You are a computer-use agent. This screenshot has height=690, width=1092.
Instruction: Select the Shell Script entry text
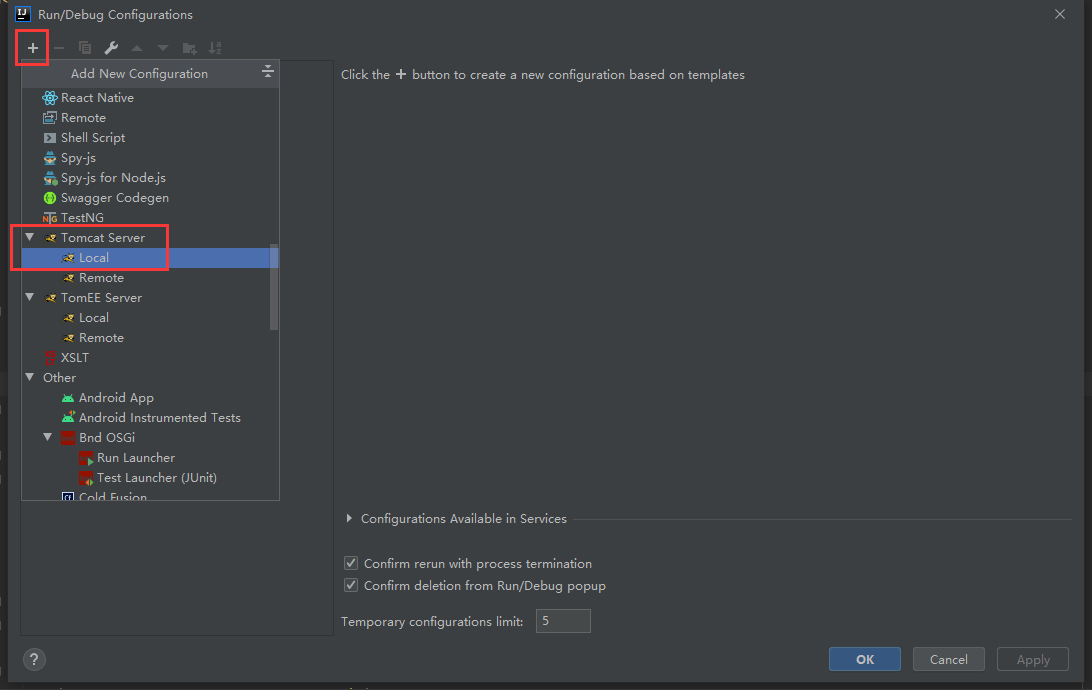93,138
